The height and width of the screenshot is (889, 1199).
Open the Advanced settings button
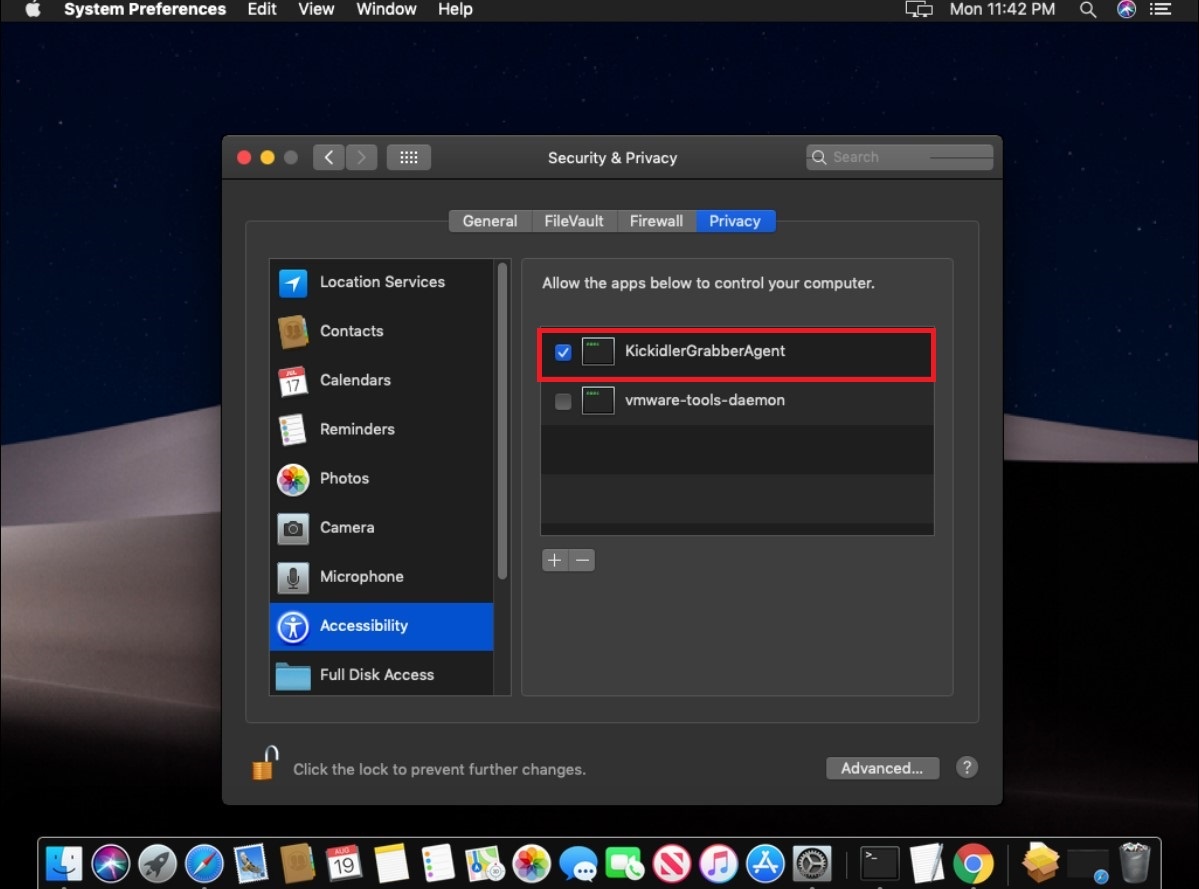click(x=882, y=768)
